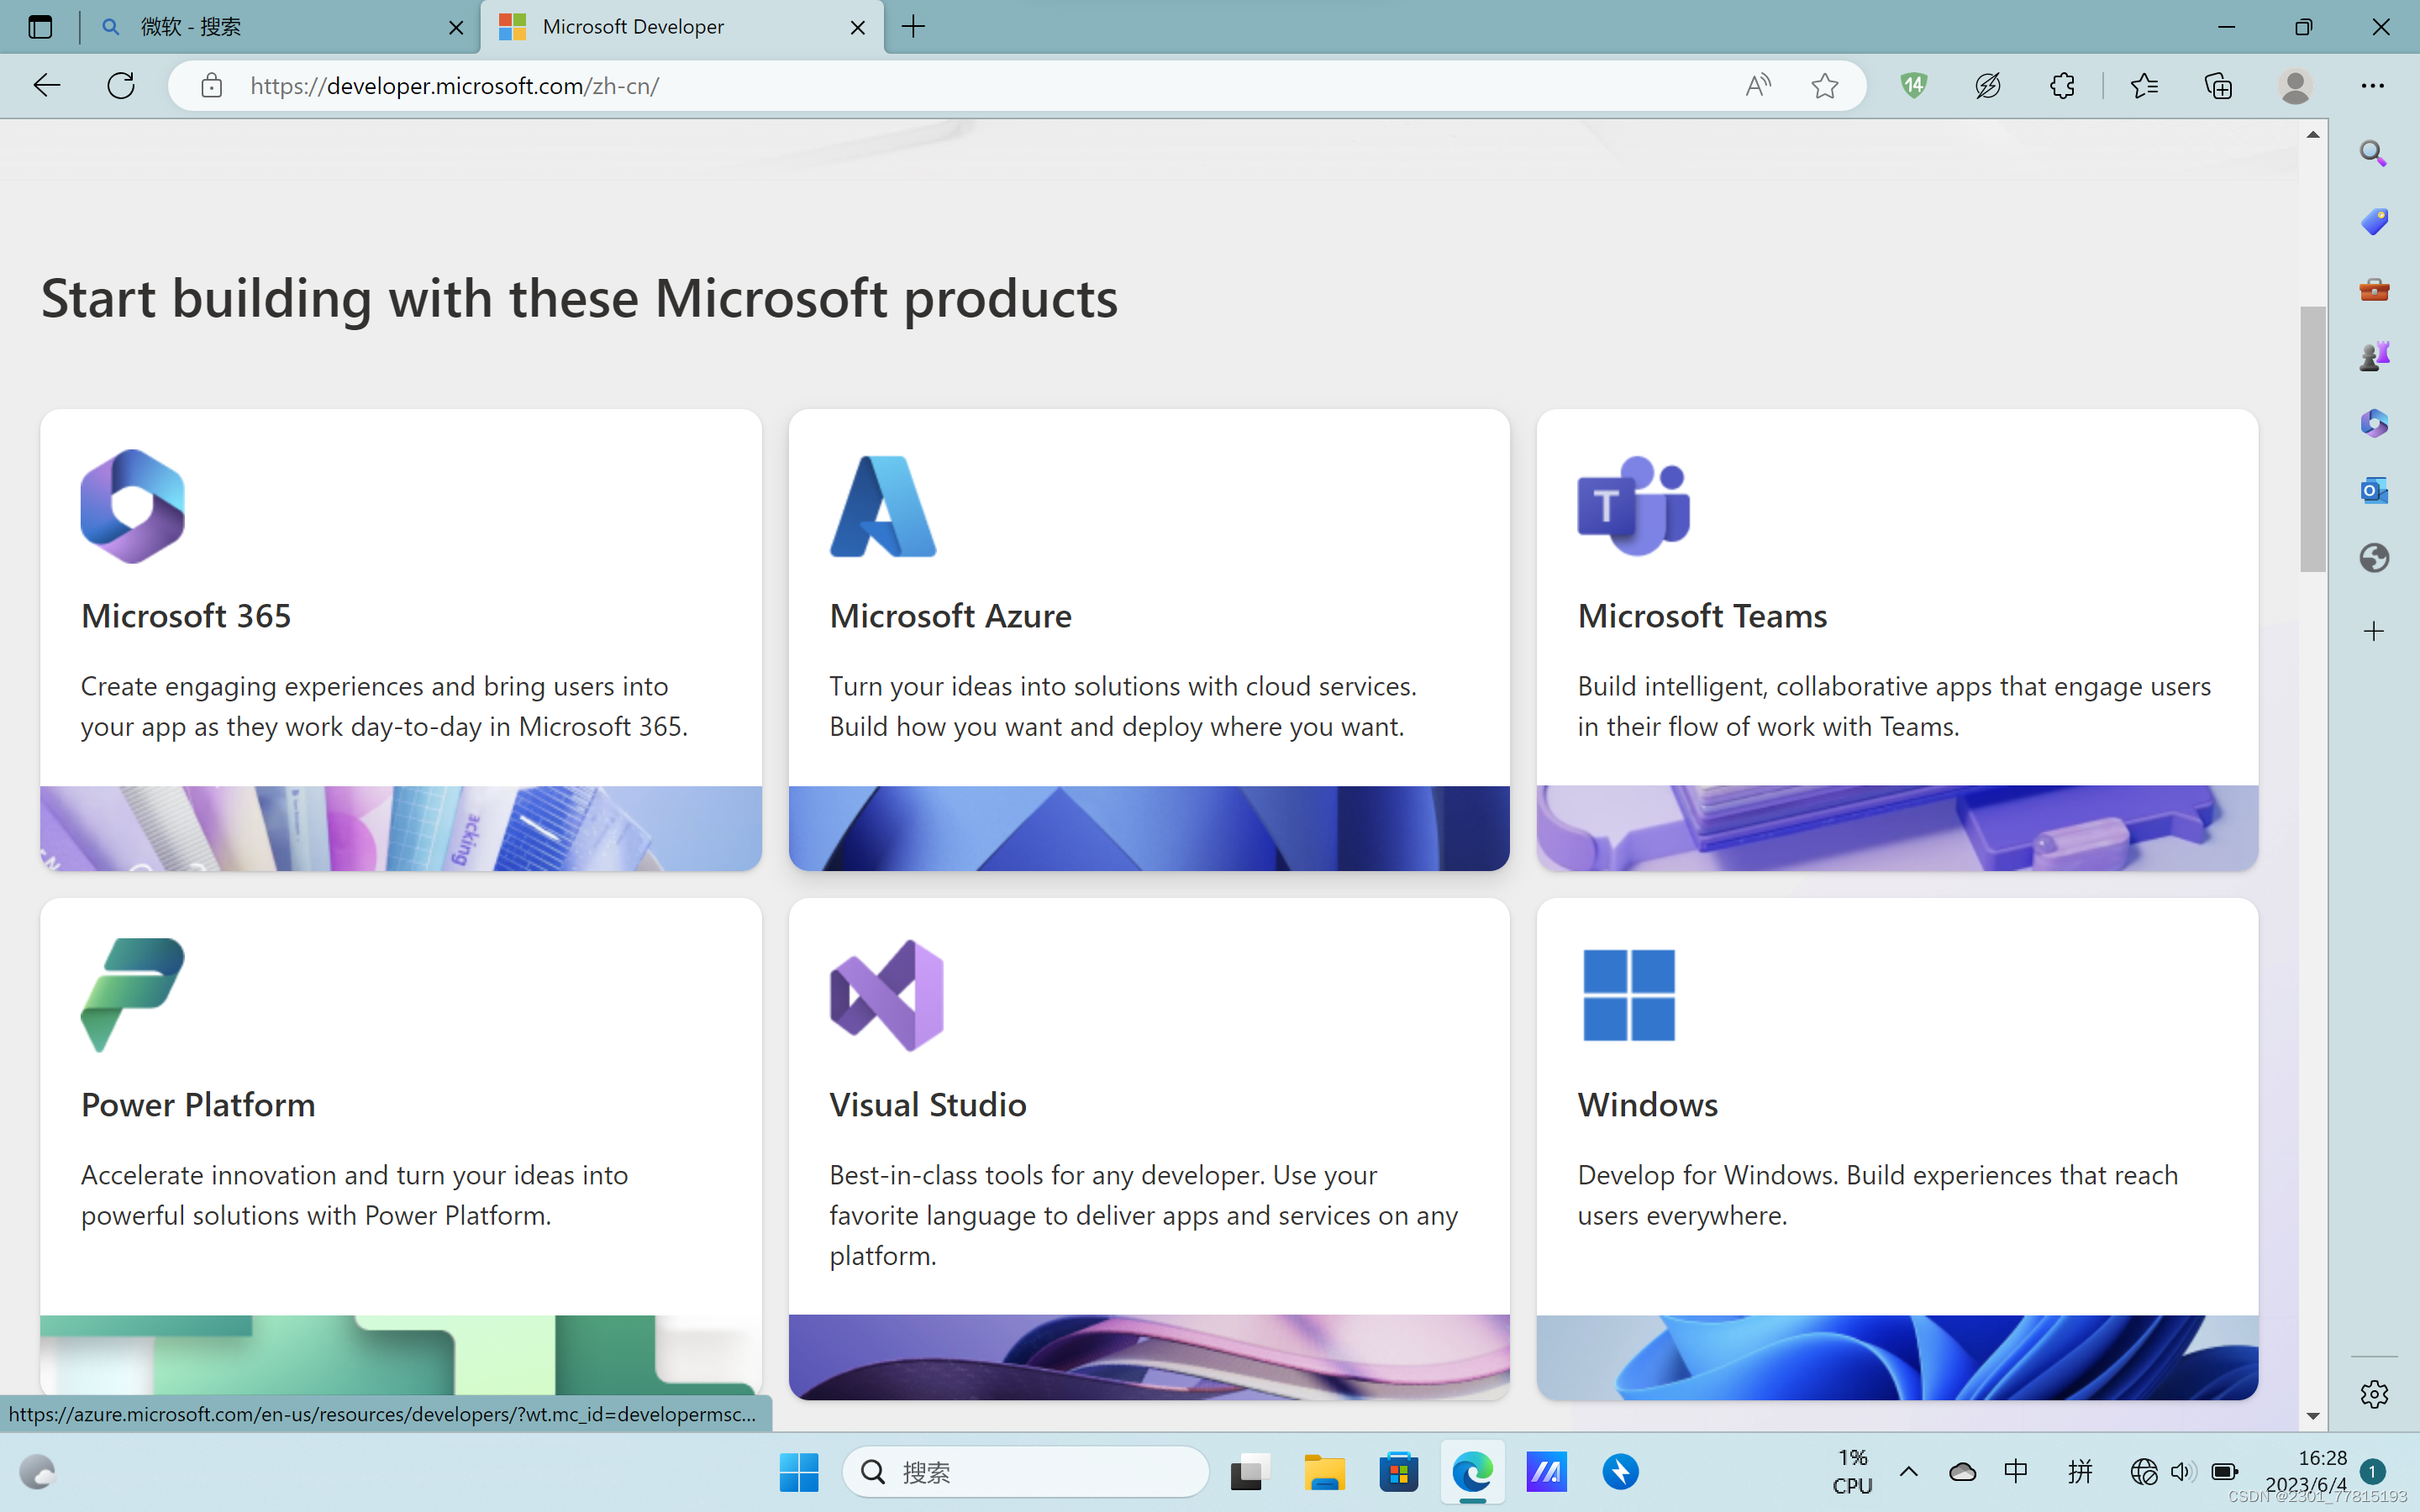2420x1512 pixels.
Task: Toggle the tab actions menu button
Action: pyautogui.click(x=40, y=27)
